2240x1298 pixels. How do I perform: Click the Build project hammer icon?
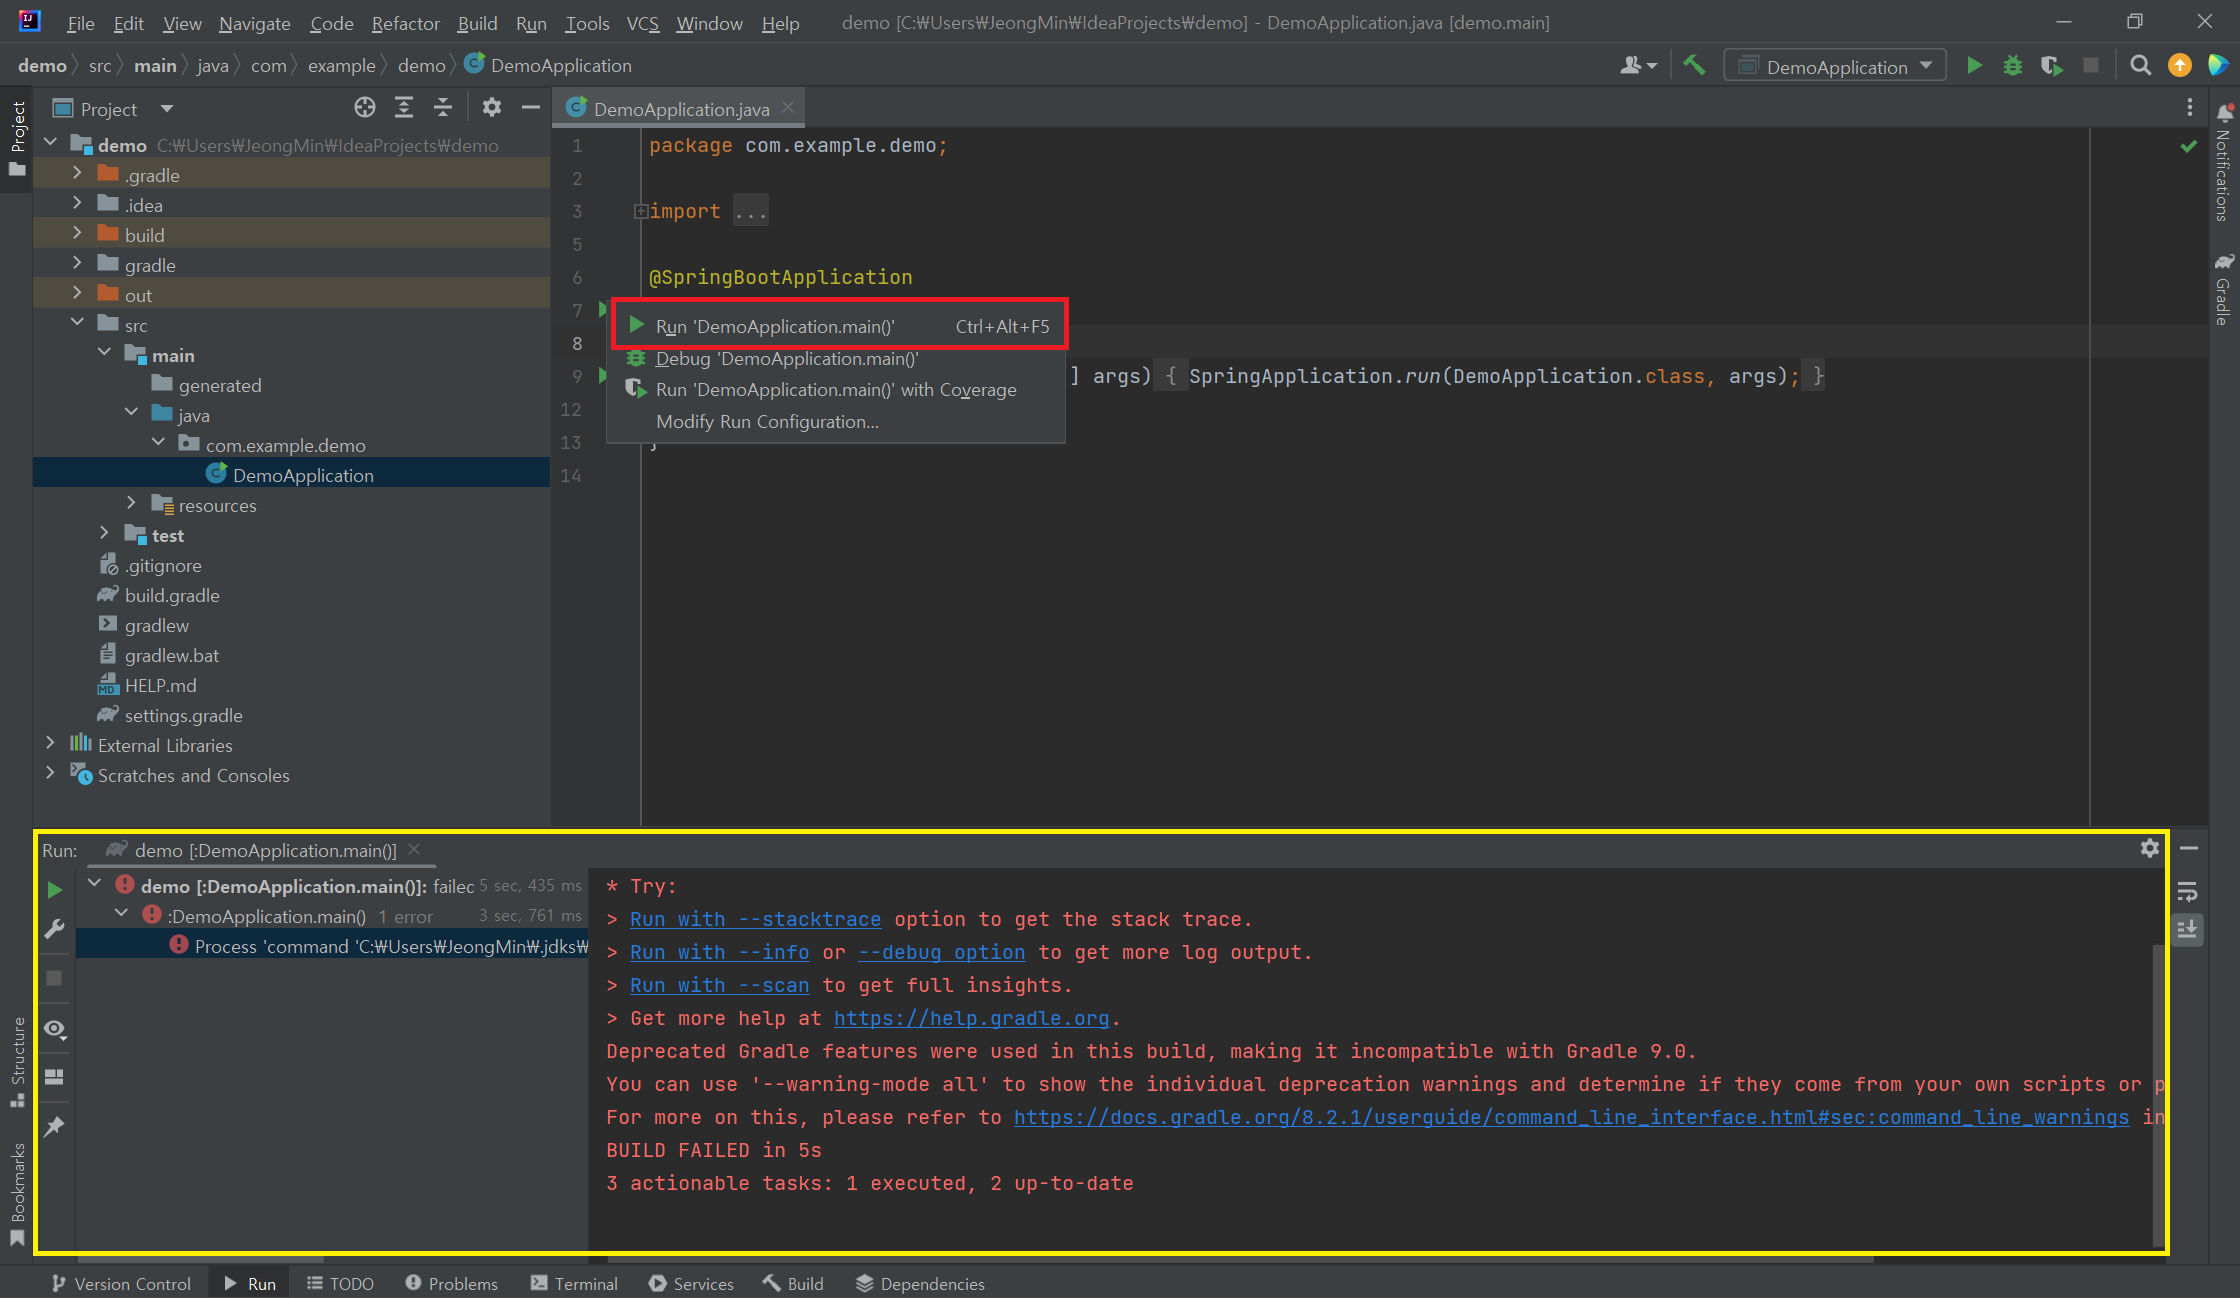(x=1694, y=66)
